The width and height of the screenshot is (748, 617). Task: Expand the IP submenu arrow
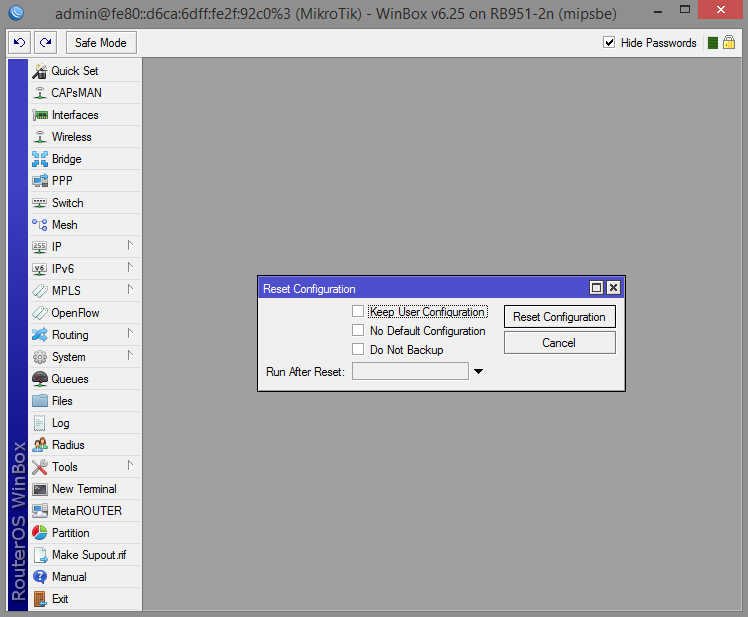130,245
